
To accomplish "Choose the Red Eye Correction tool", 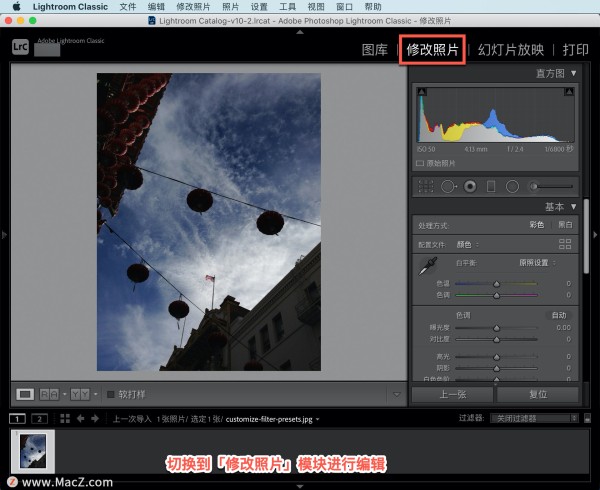I will pos(469,186).
